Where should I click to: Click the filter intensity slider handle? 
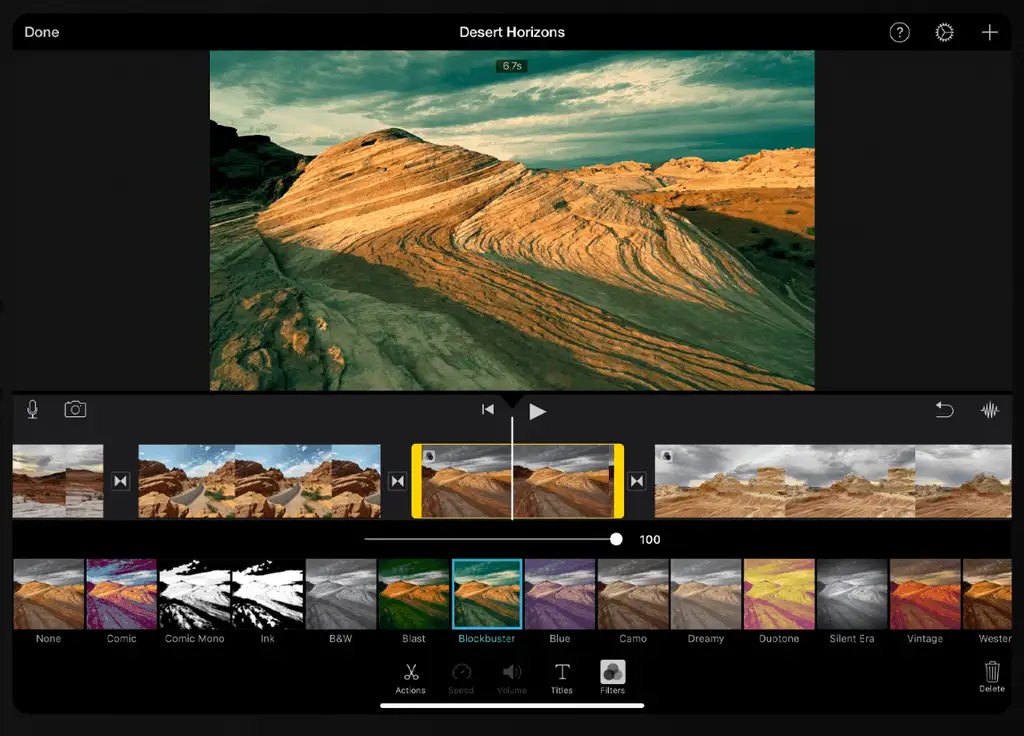[616, 539]
